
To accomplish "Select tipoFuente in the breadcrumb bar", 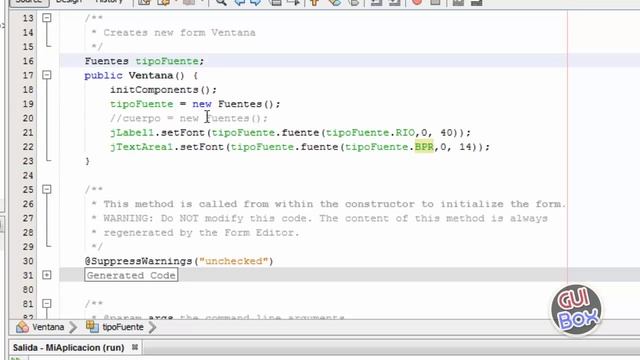I will [123, 327].
